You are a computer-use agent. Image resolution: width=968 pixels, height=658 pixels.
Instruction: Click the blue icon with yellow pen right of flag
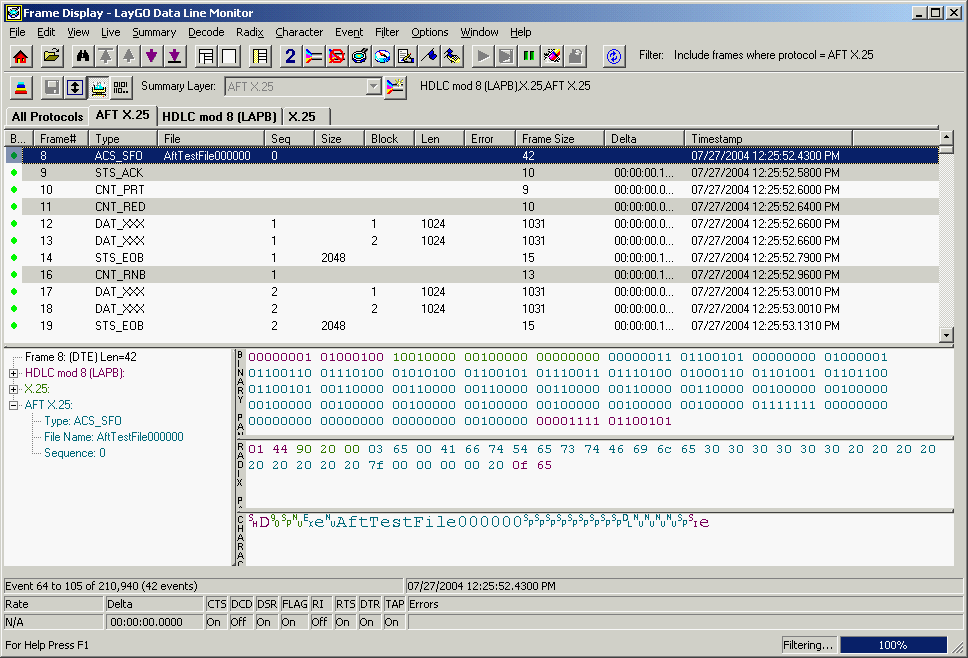(x=452, y=56)
